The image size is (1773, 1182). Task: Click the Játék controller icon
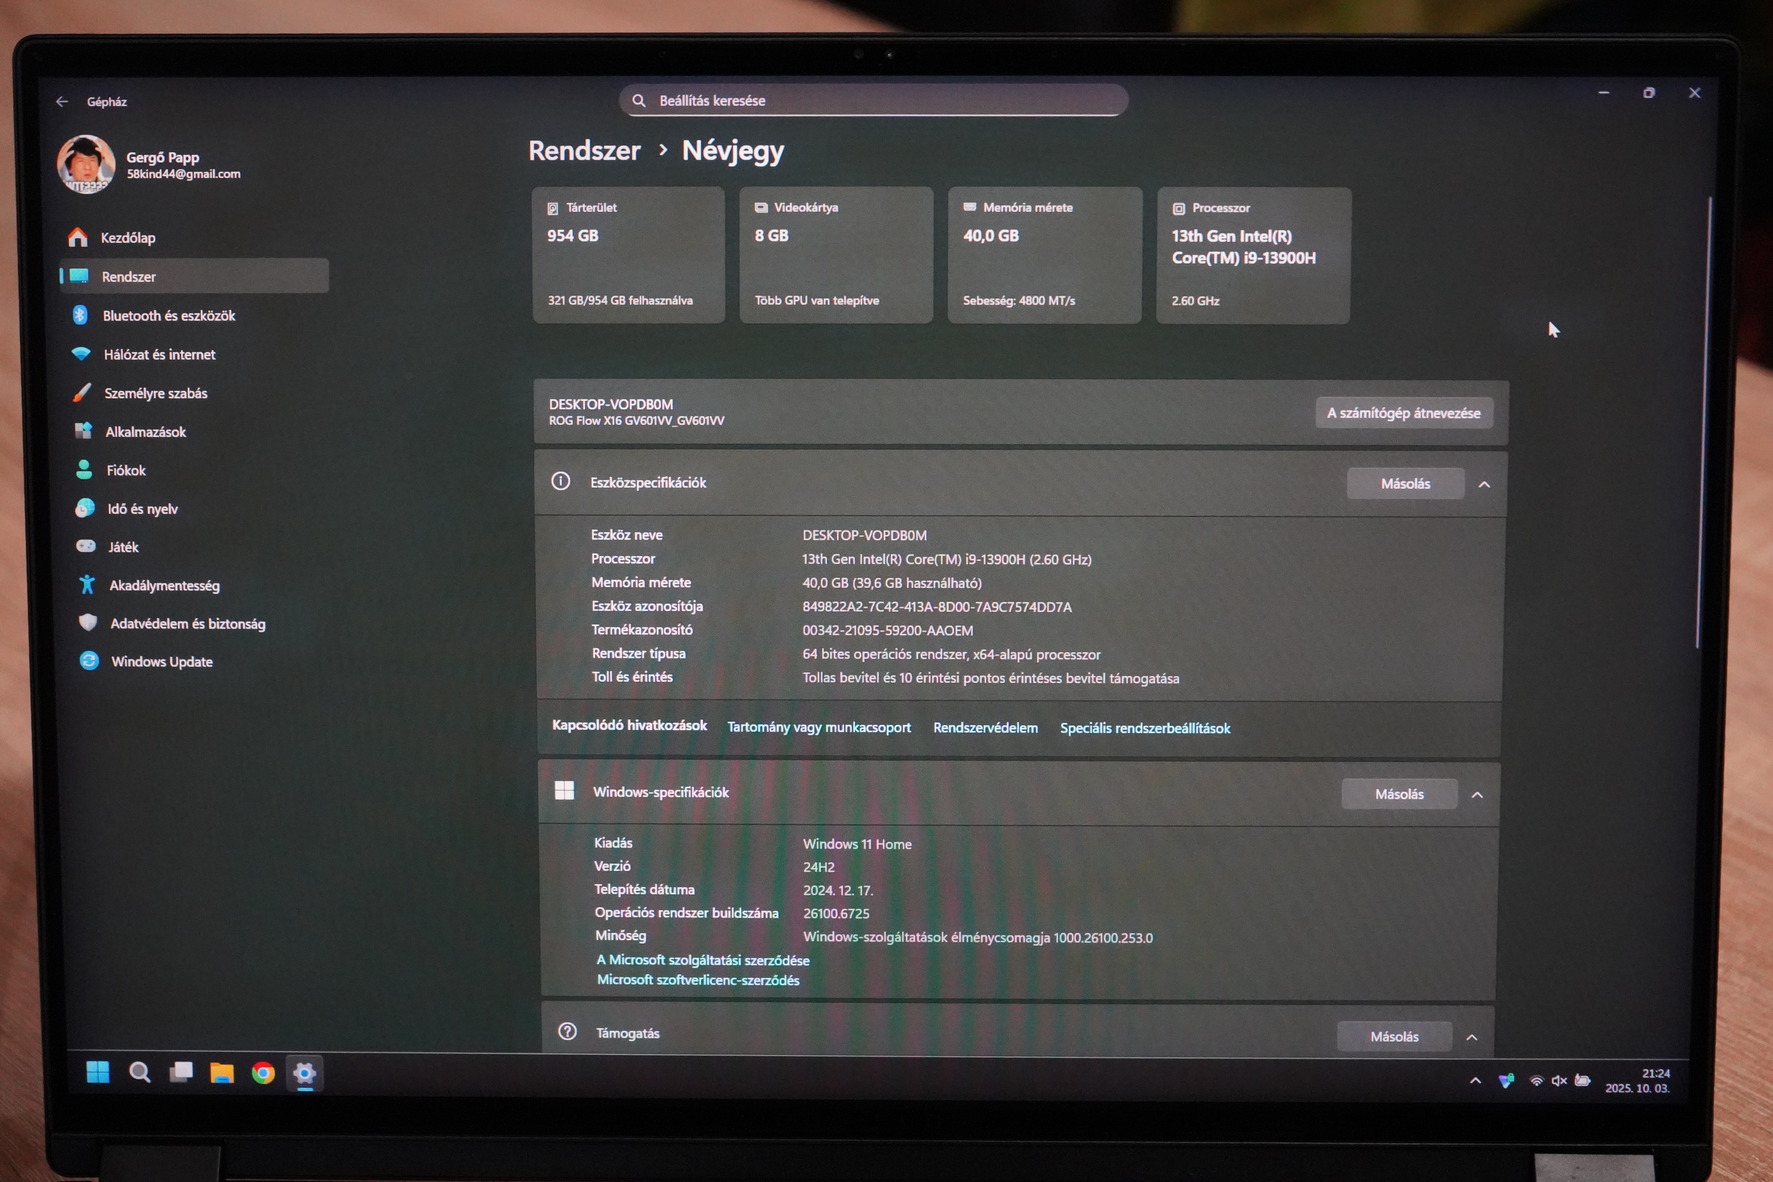pos(86,546)
